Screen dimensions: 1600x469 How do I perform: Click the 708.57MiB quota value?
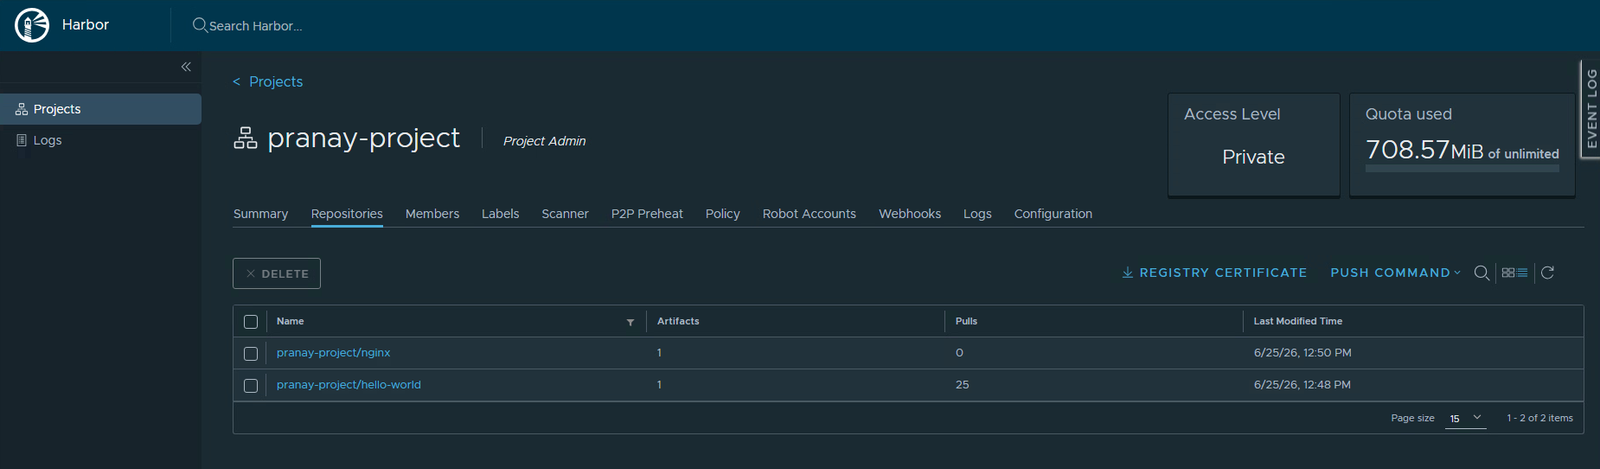click(x=1425, y=150)
